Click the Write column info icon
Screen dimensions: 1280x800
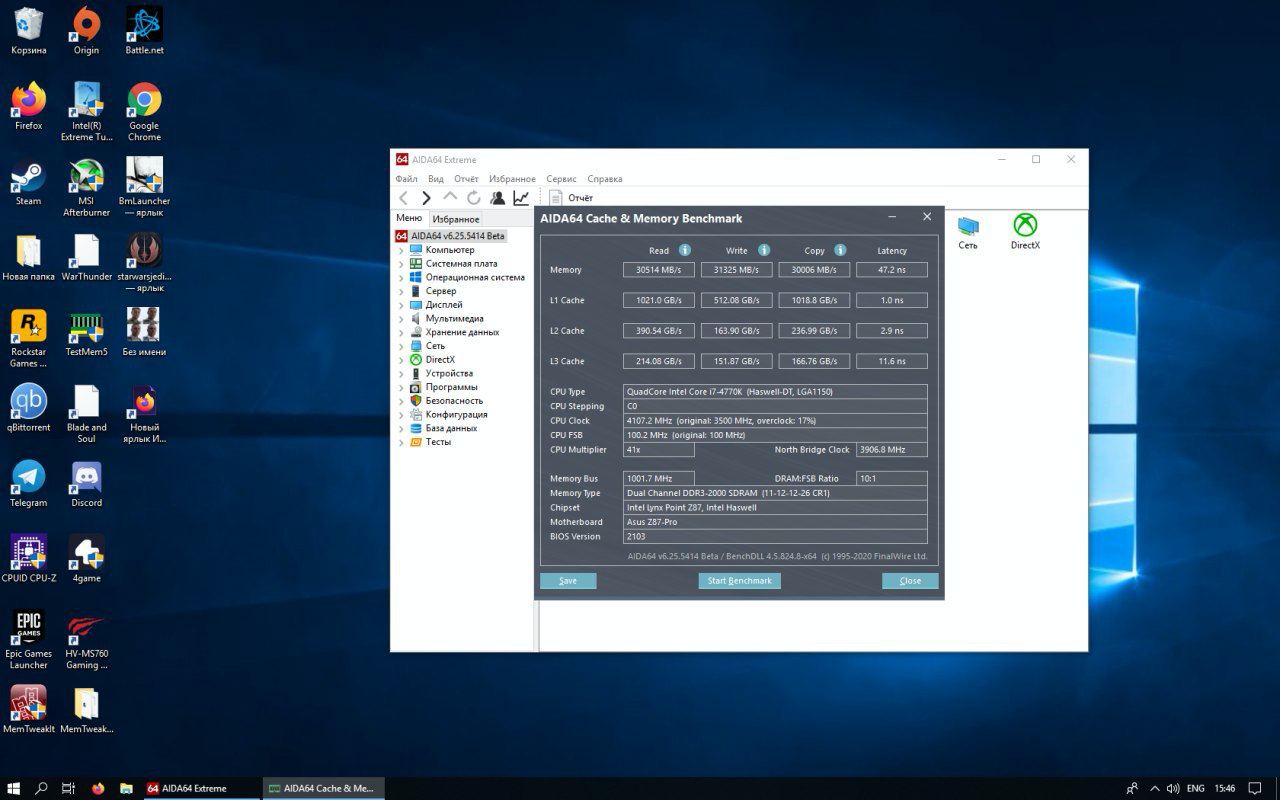pos(764,250)
